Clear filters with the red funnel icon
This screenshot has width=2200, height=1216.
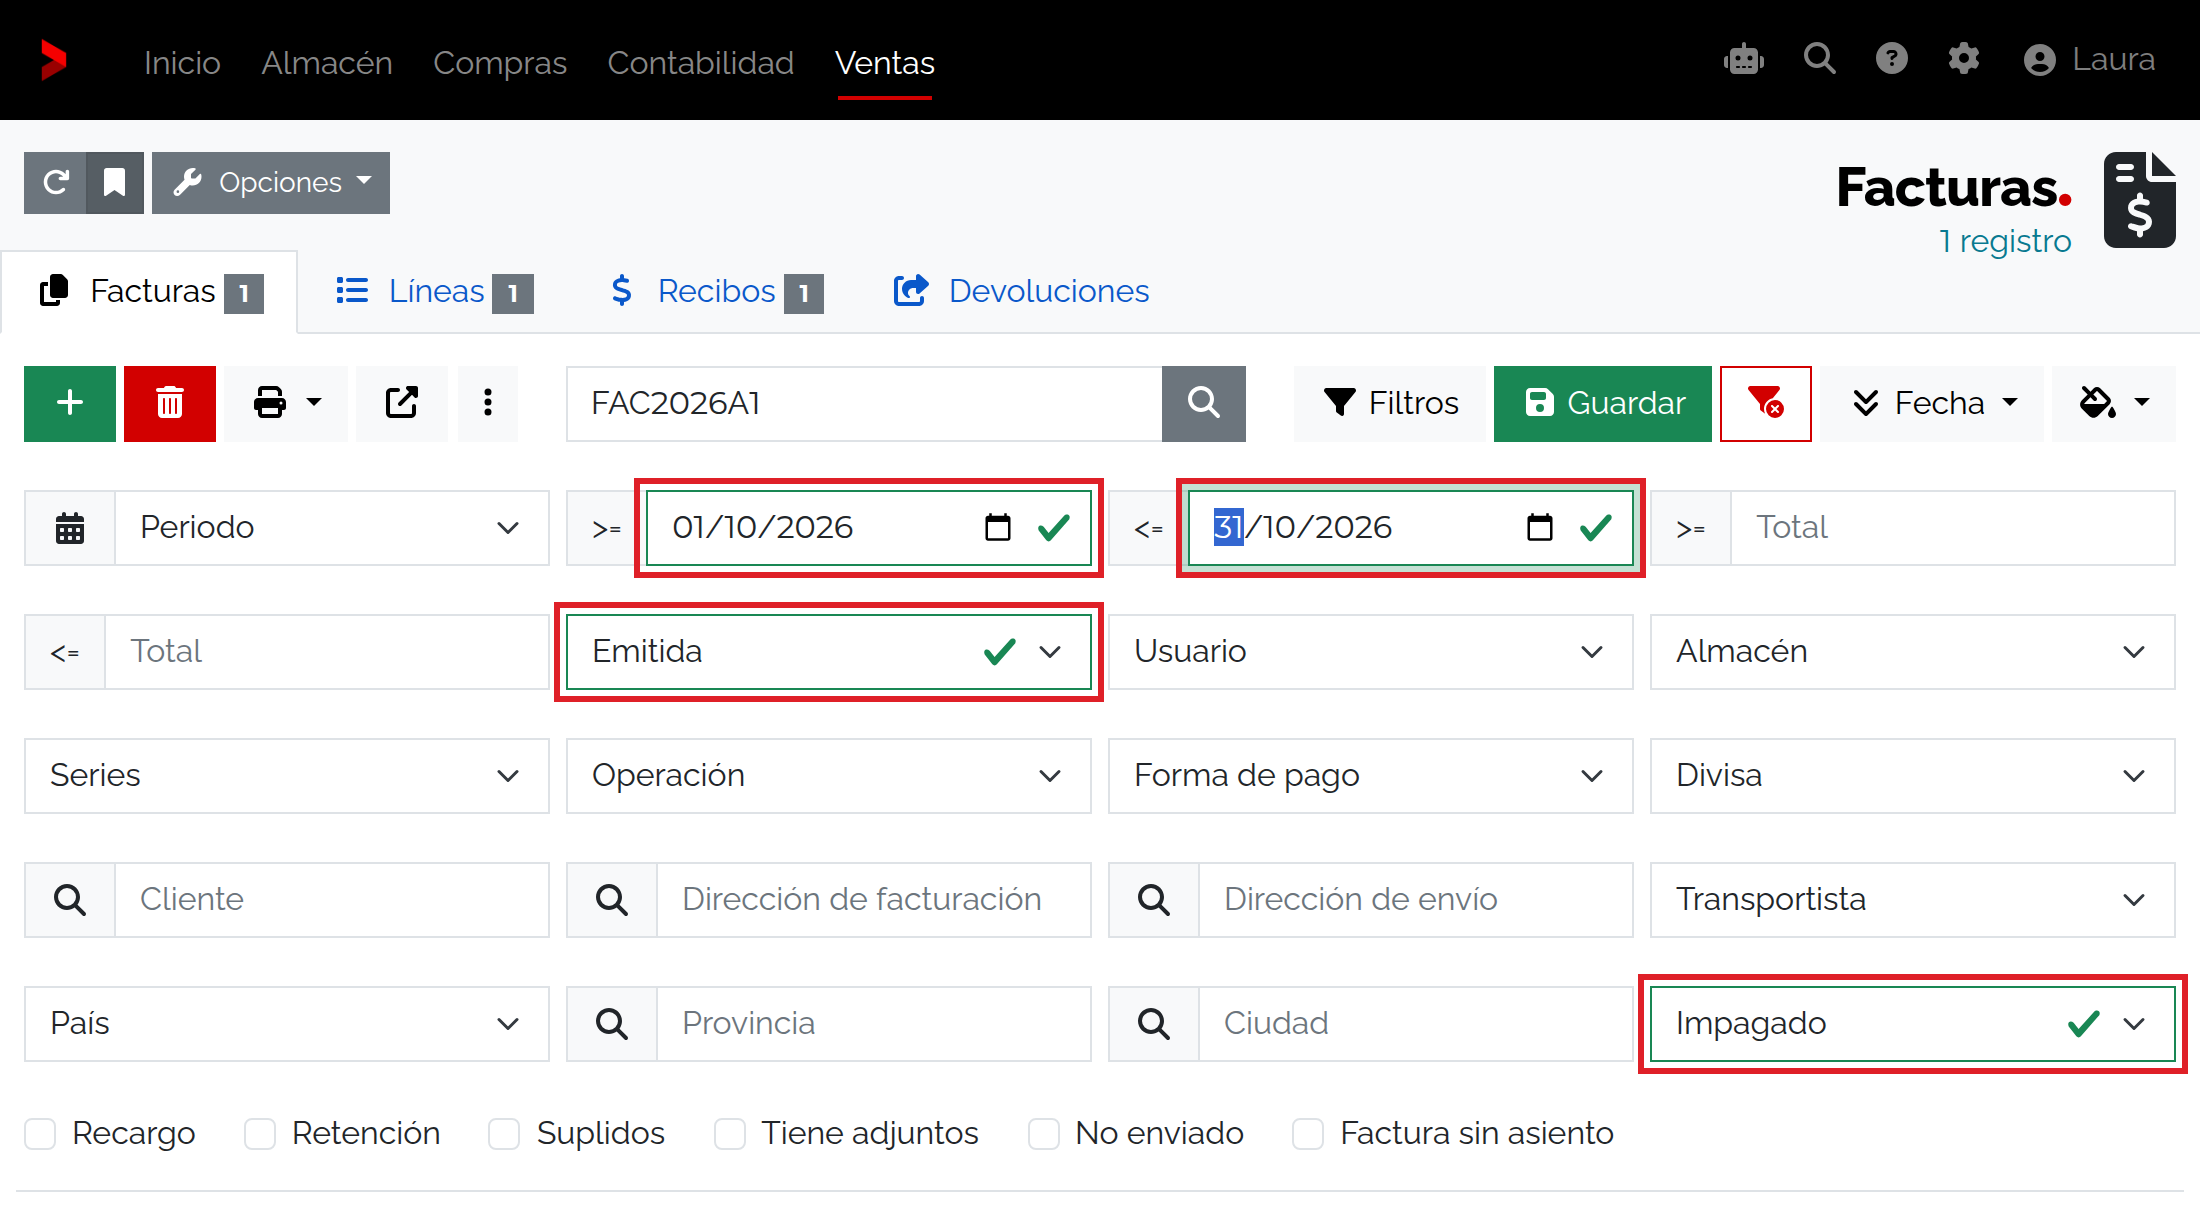pos(1766,403)
